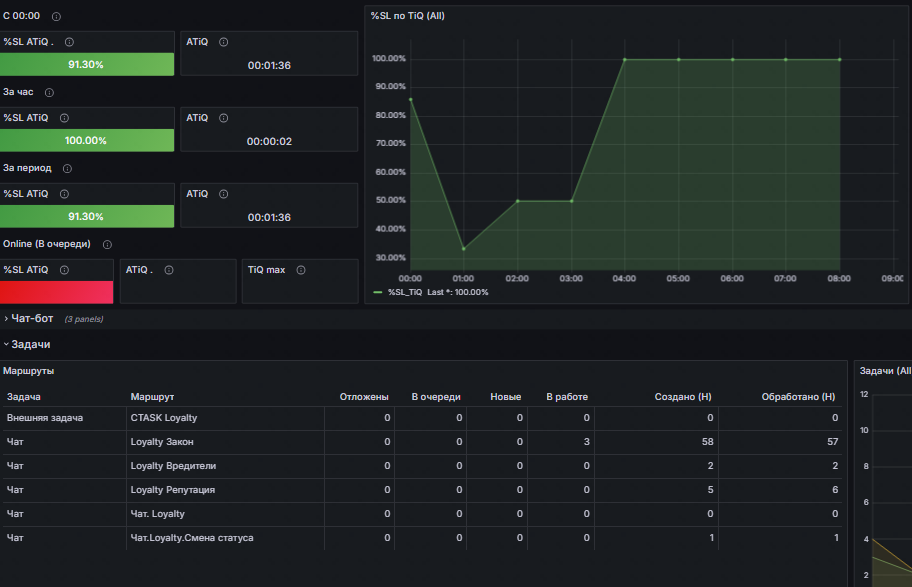The width and height of the screenshot is (912, 587).
Task: Click the Обработано (Н) column header
Action: click(798, 397)
